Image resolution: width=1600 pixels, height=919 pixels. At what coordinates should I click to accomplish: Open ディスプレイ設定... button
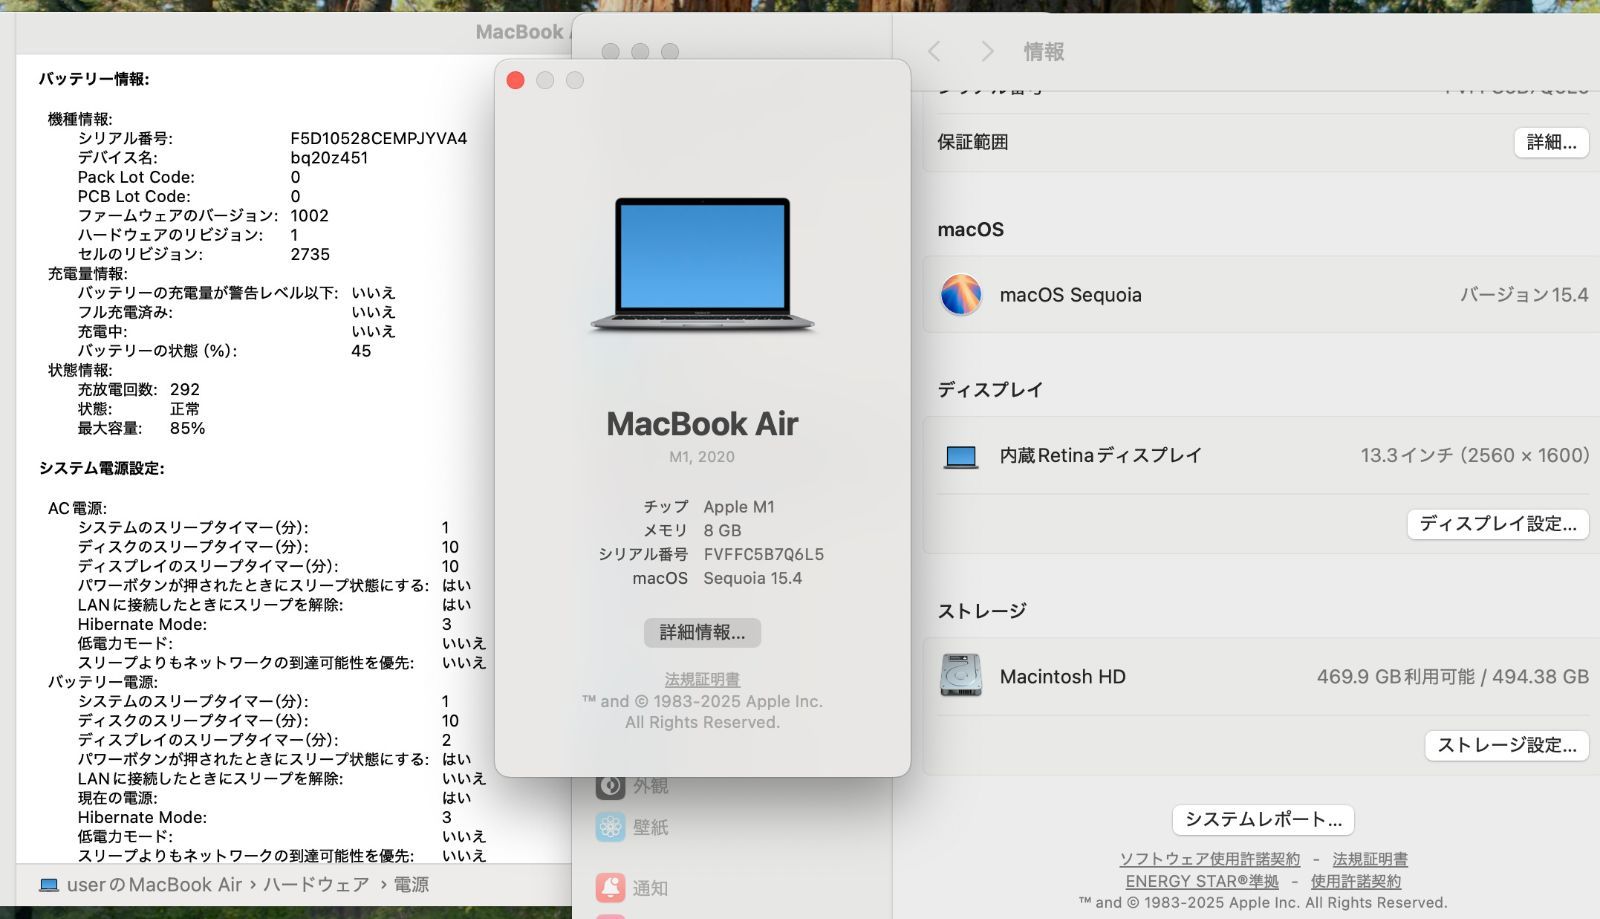pos(1498,524)
